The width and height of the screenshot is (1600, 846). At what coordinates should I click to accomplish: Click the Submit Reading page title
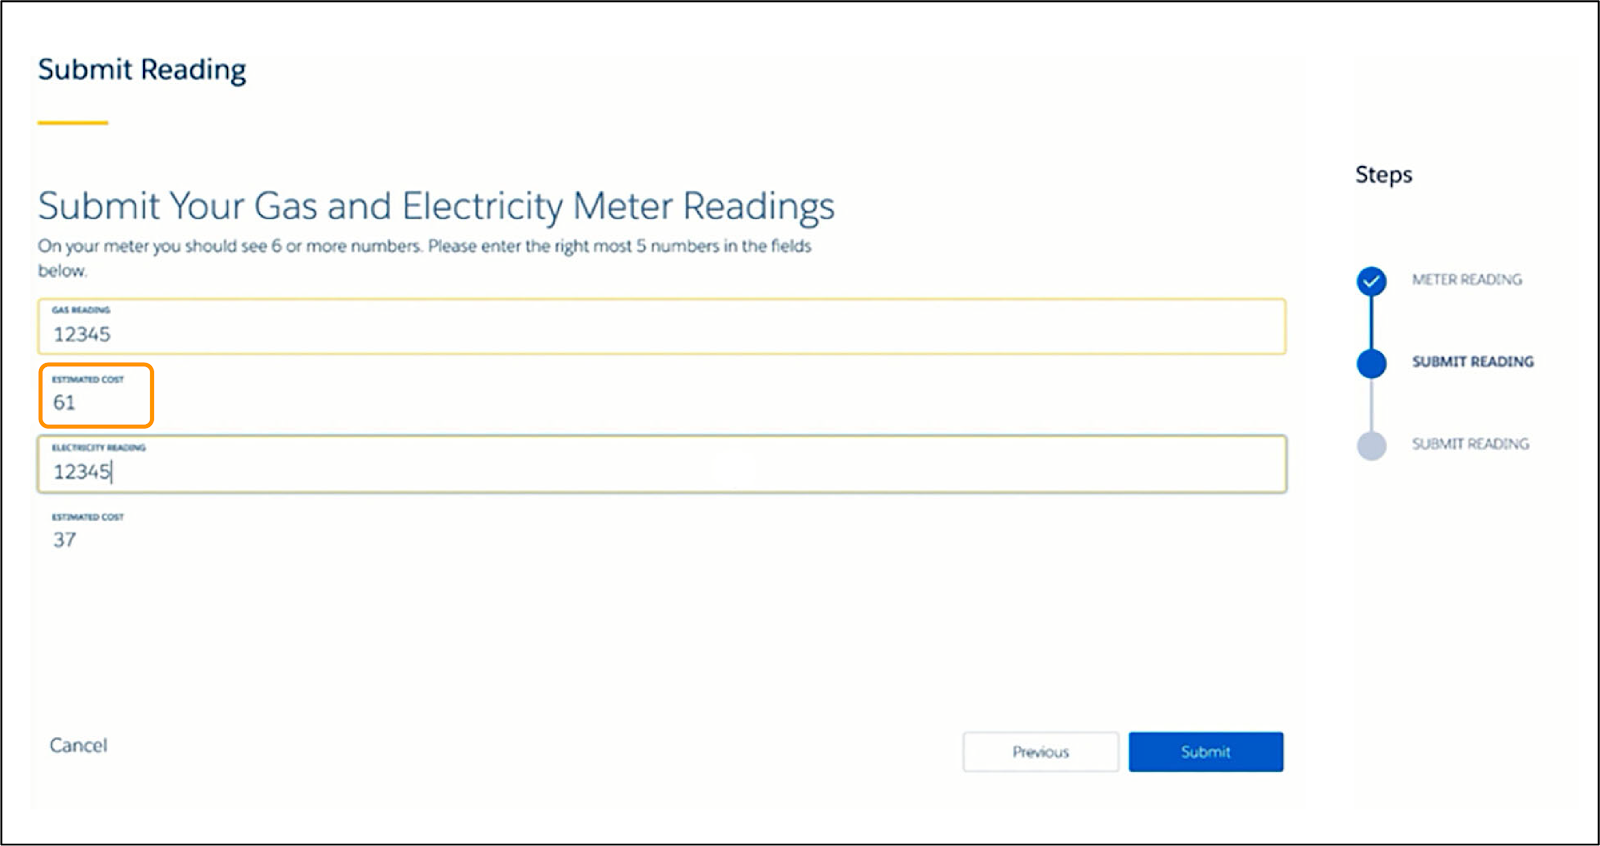coord(141,69)
